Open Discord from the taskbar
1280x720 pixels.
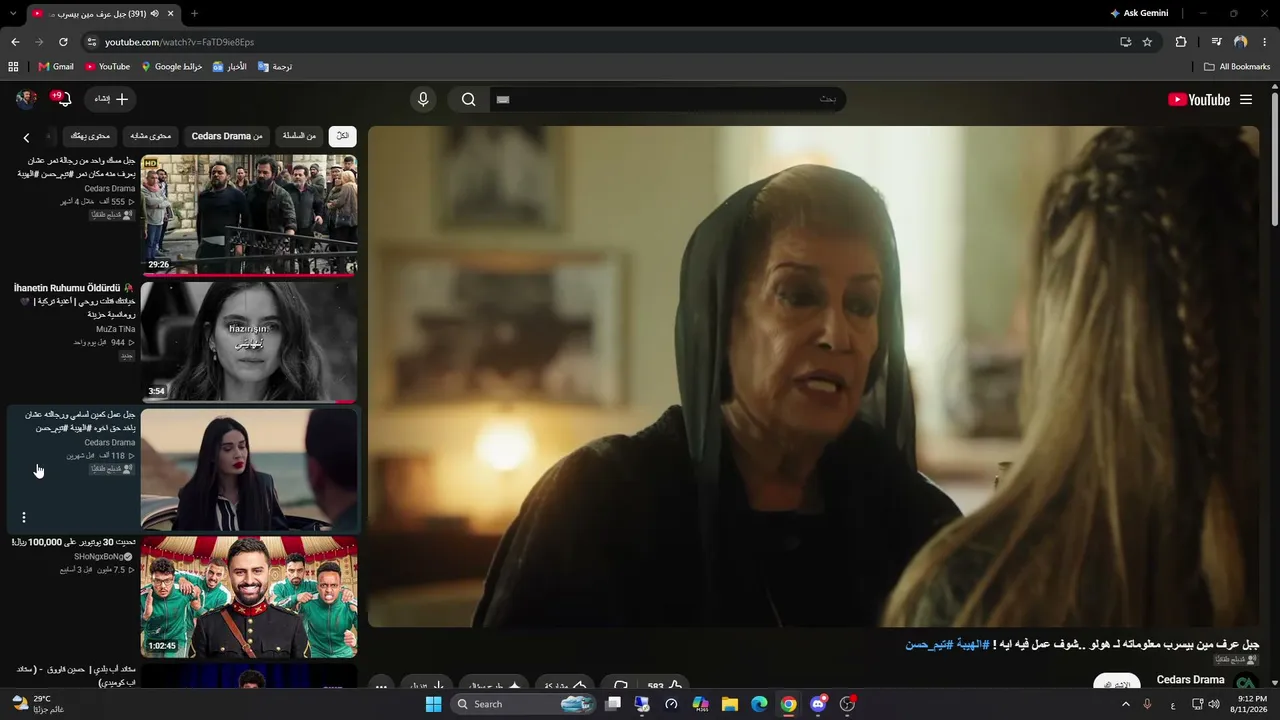tap(818, 704)
